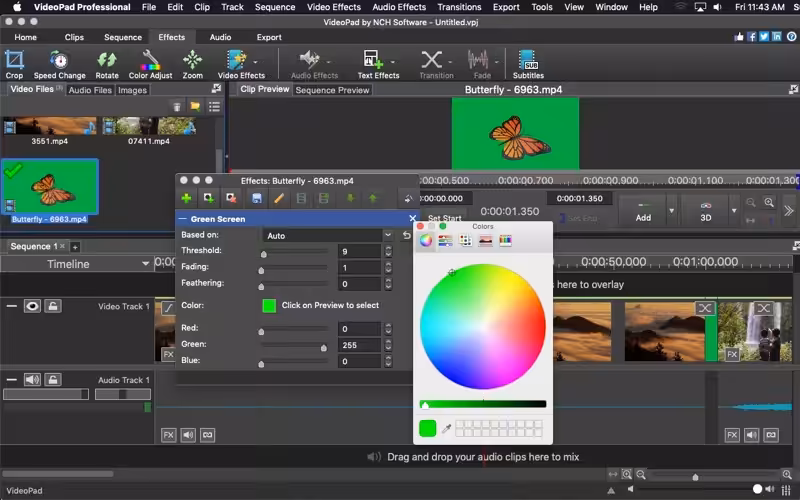Open the Video Effects menu bar item
The image size is (800, 500).
pos(334,7)
